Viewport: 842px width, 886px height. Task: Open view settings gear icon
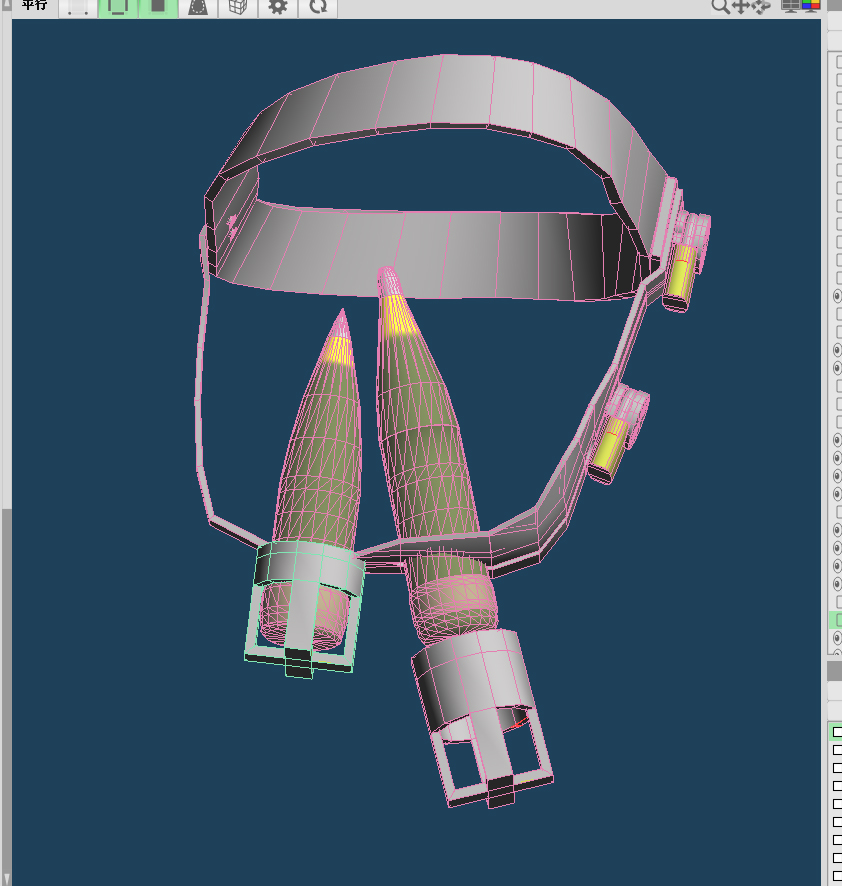(277, 7)
